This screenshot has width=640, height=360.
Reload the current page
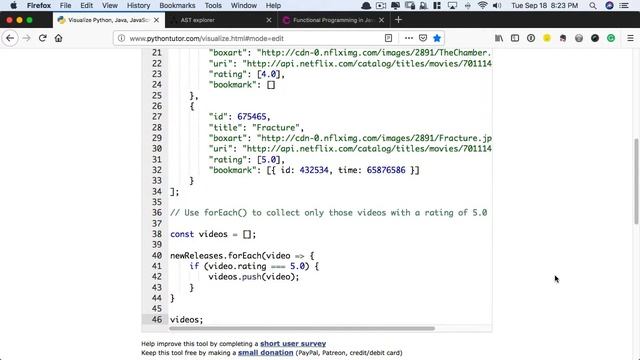coord(42,38)
